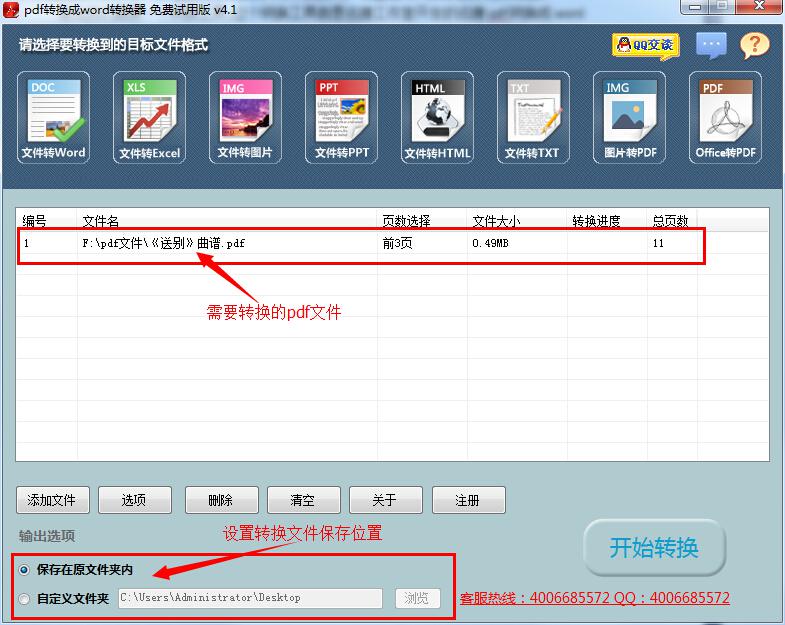The width and height of the screenshot is (785, 625).
Task: Open the QQ交谈 chat button
Action: point(645,46)
